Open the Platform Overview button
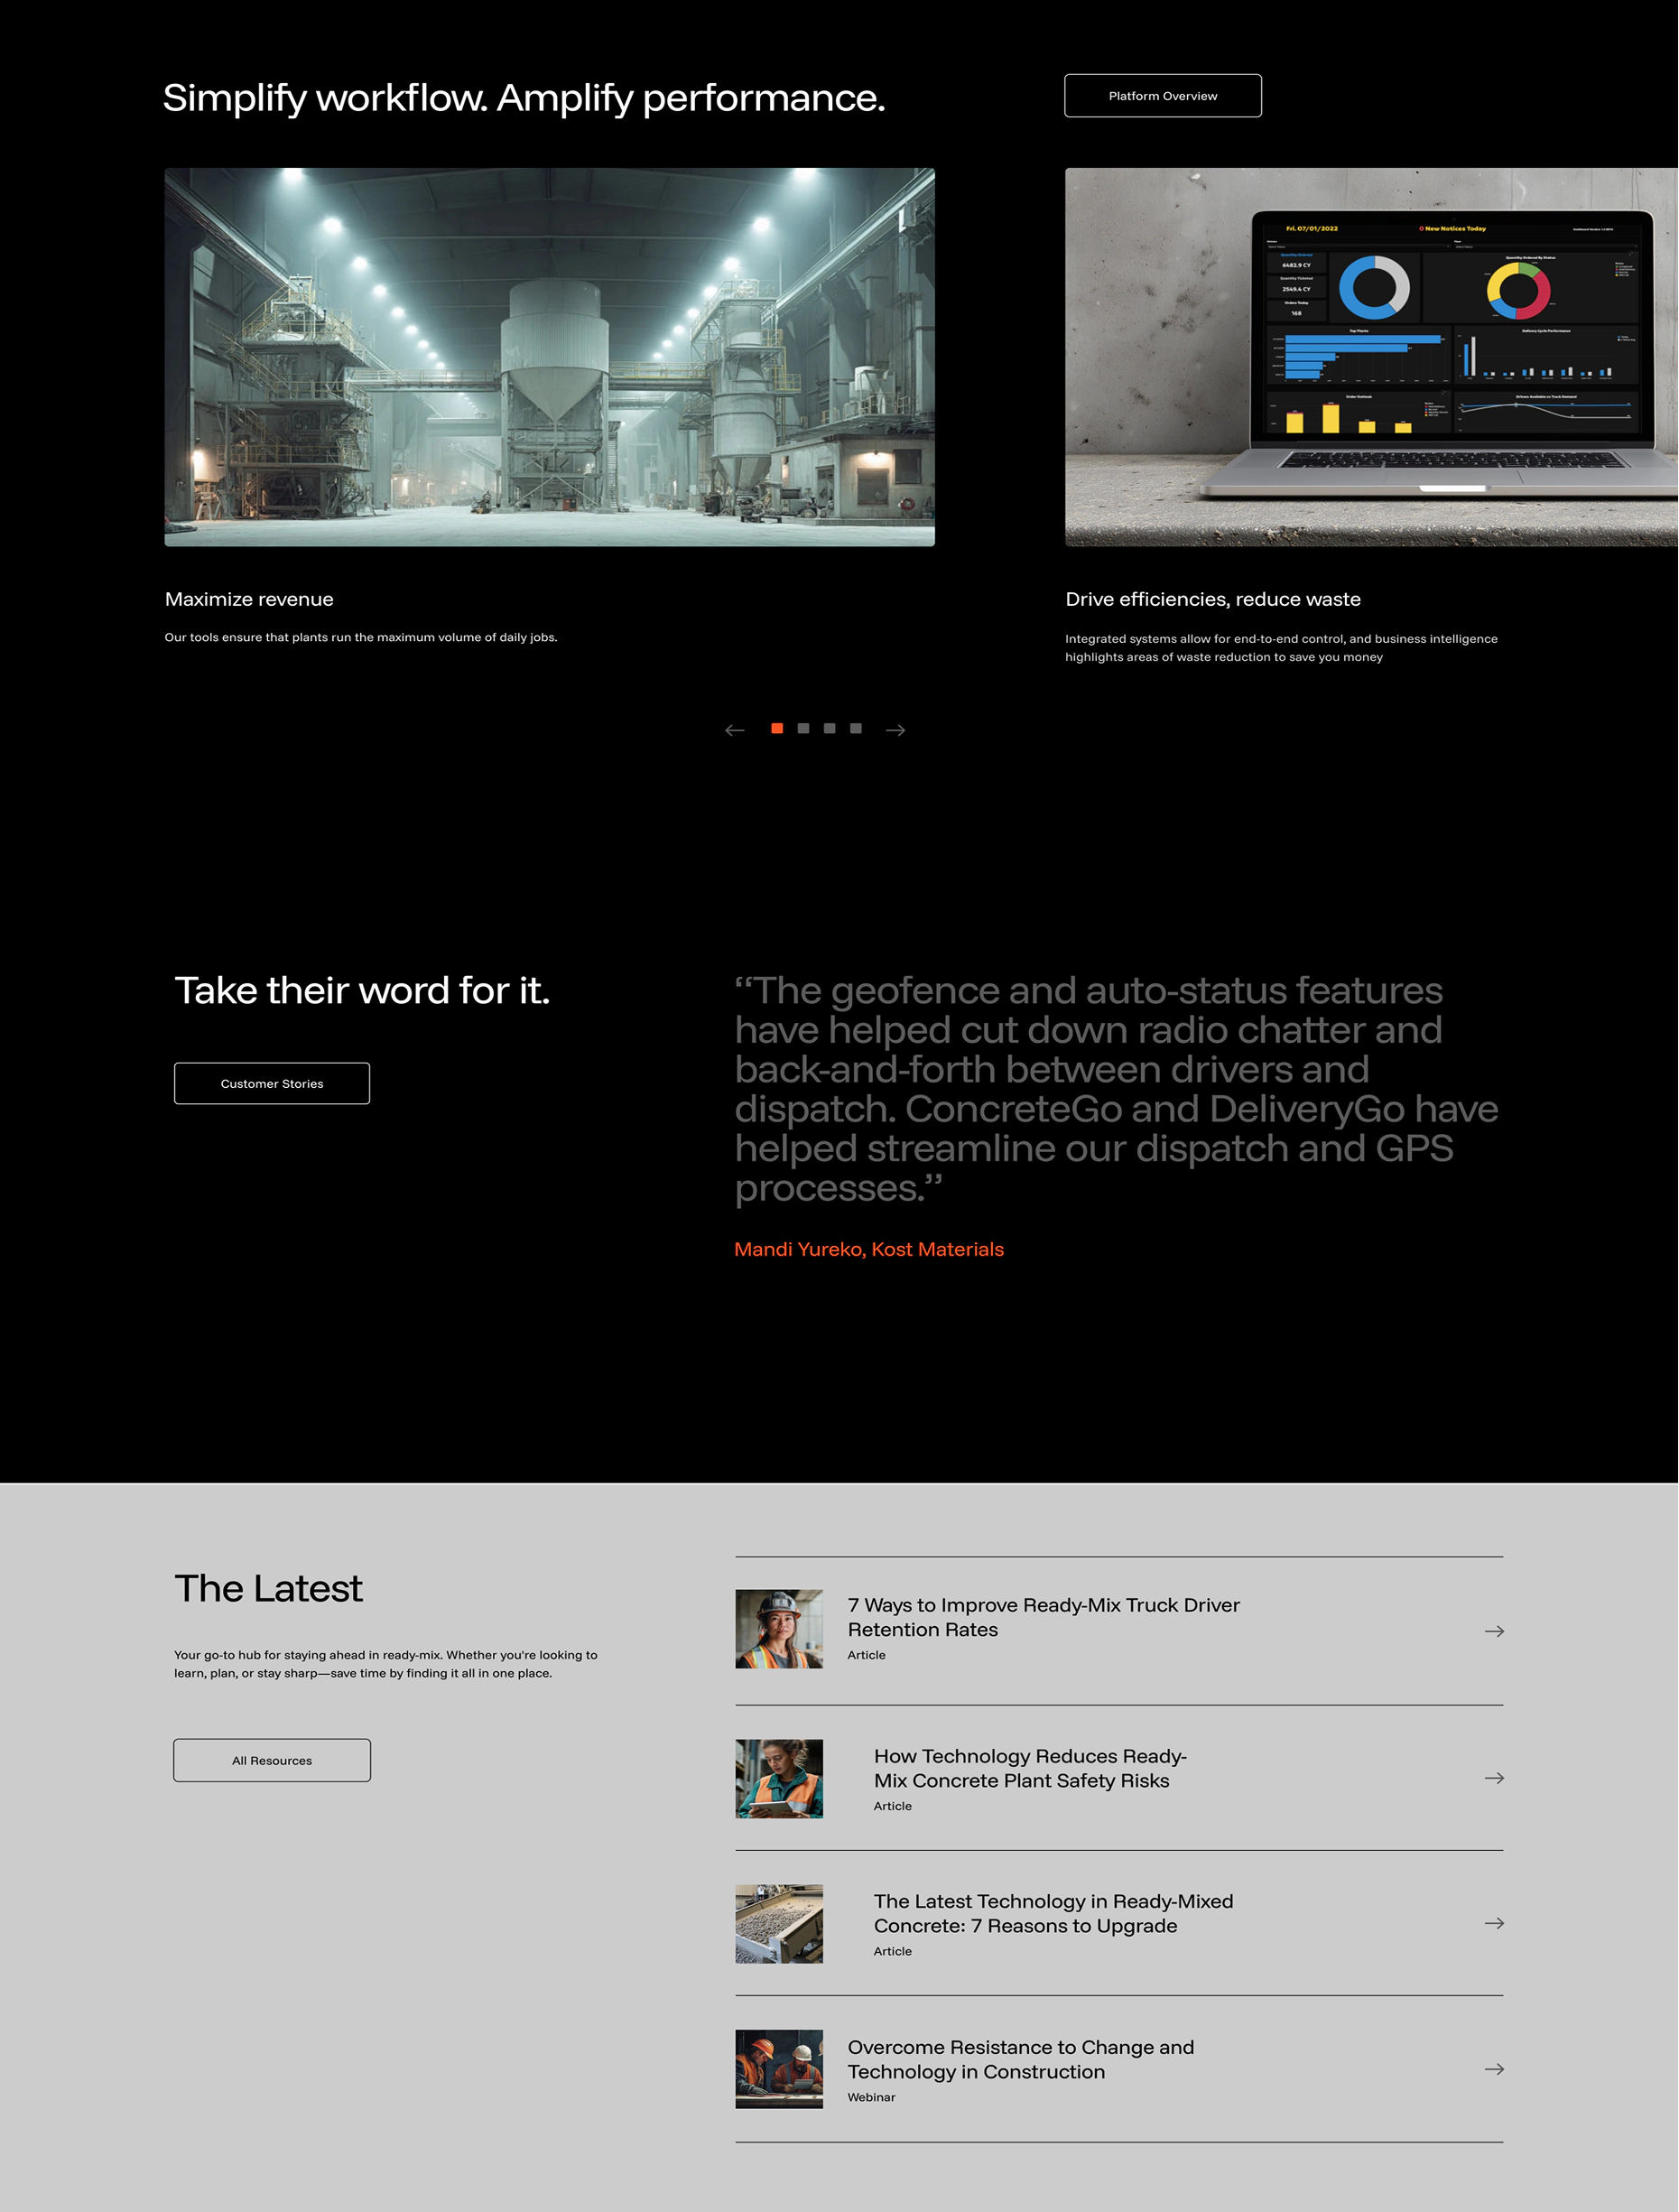The width and height of the screenshot is (1679, 2212). pos(1162,96)
